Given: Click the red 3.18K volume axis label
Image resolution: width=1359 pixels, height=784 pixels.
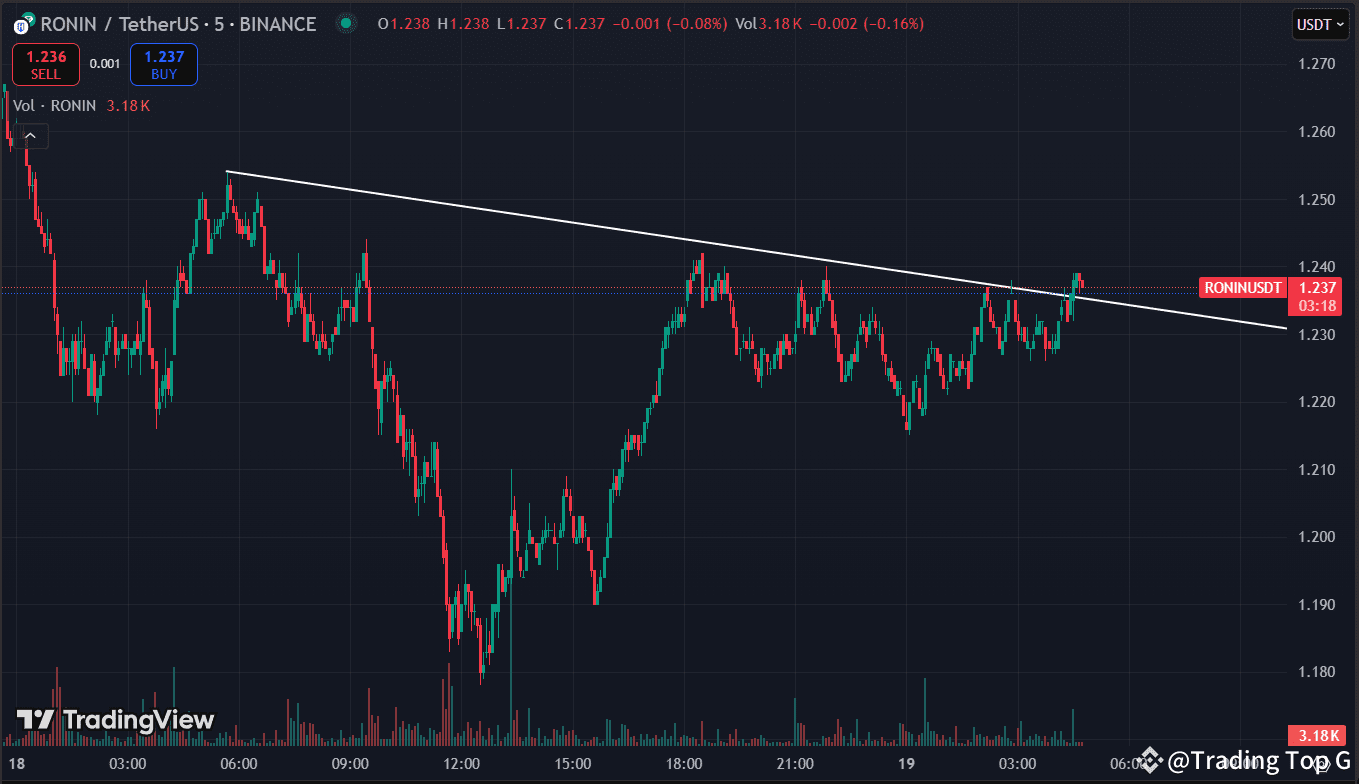Looking at the screenshot, I should click(x=1316, y=735).
